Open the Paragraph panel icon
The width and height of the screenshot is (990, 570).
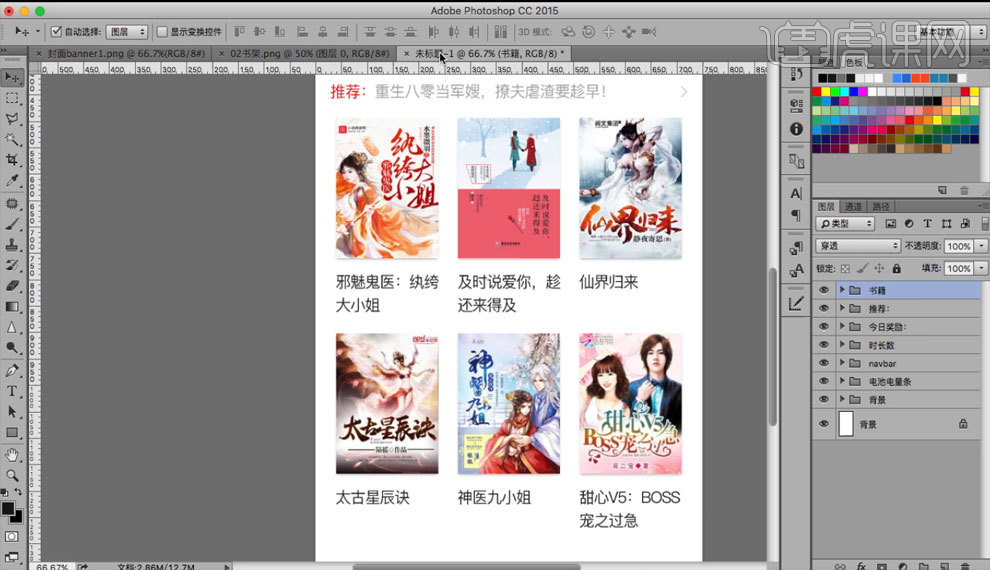tap(796, 216)
